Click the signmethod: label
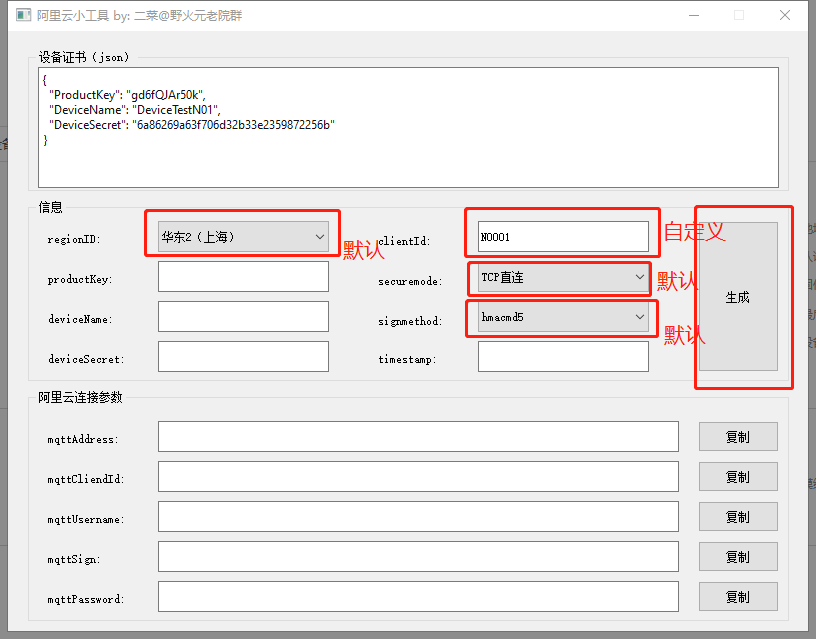Image resolution: width=816 pixels, height=639 pixels. pos(410,322)
